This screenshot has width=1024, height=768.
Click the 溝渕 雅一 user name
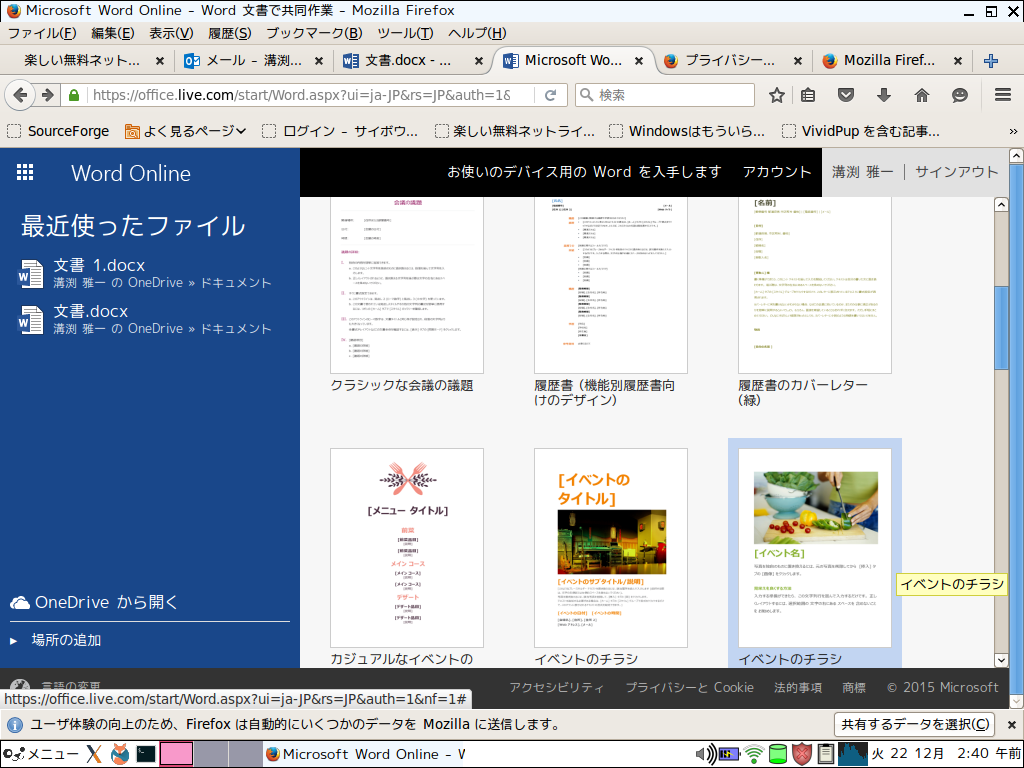click(x=862, y=172)
